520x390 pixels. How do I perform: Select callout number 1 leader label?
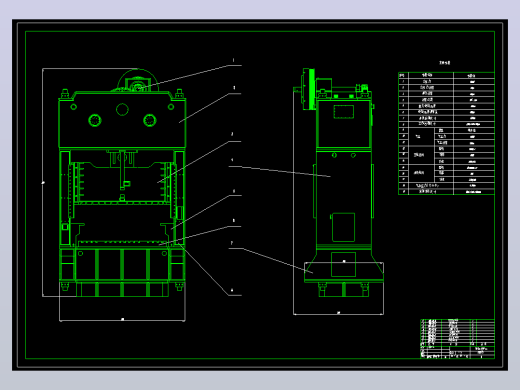click(x=233, y=60)
